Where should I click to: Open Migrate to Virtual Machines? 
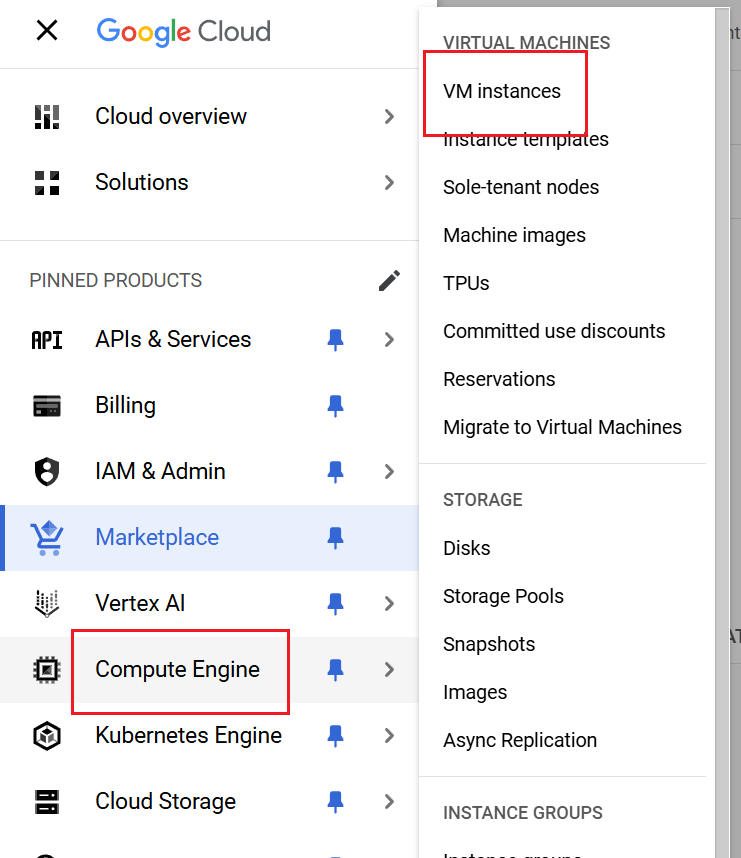tap(563, 427)
